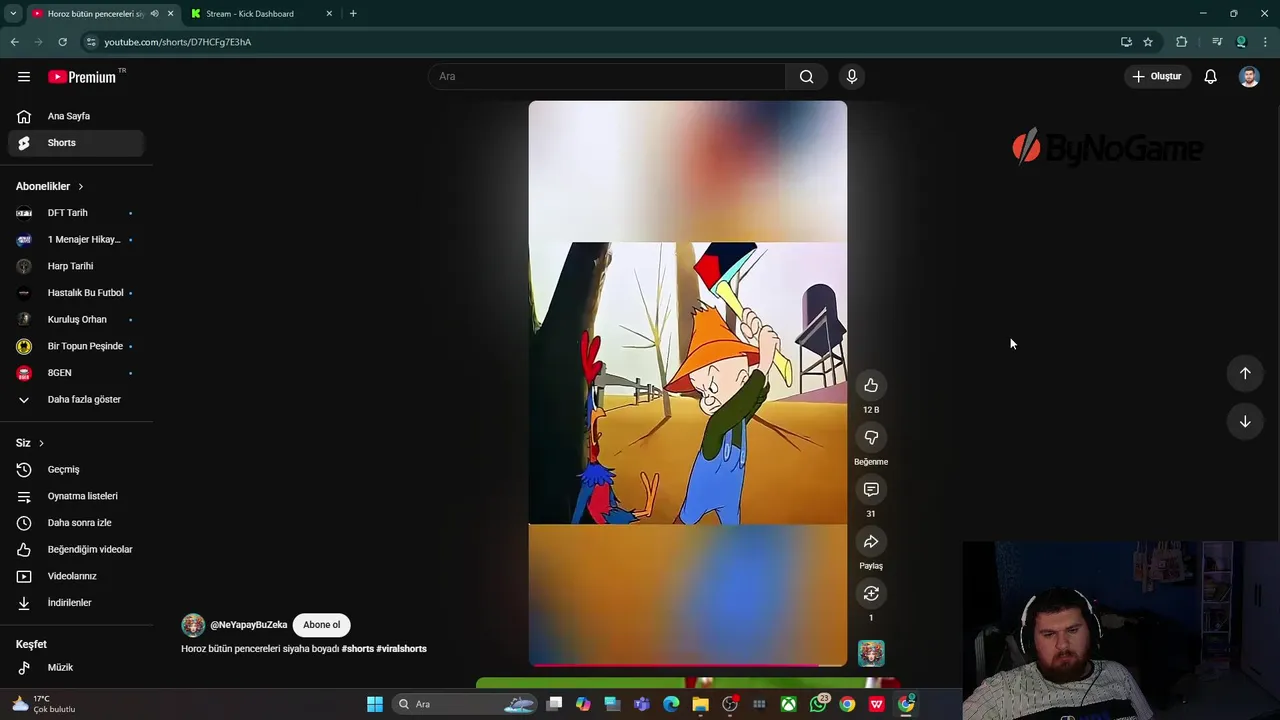
Task: Open the account avatar menu
Action: [1249, 76]
